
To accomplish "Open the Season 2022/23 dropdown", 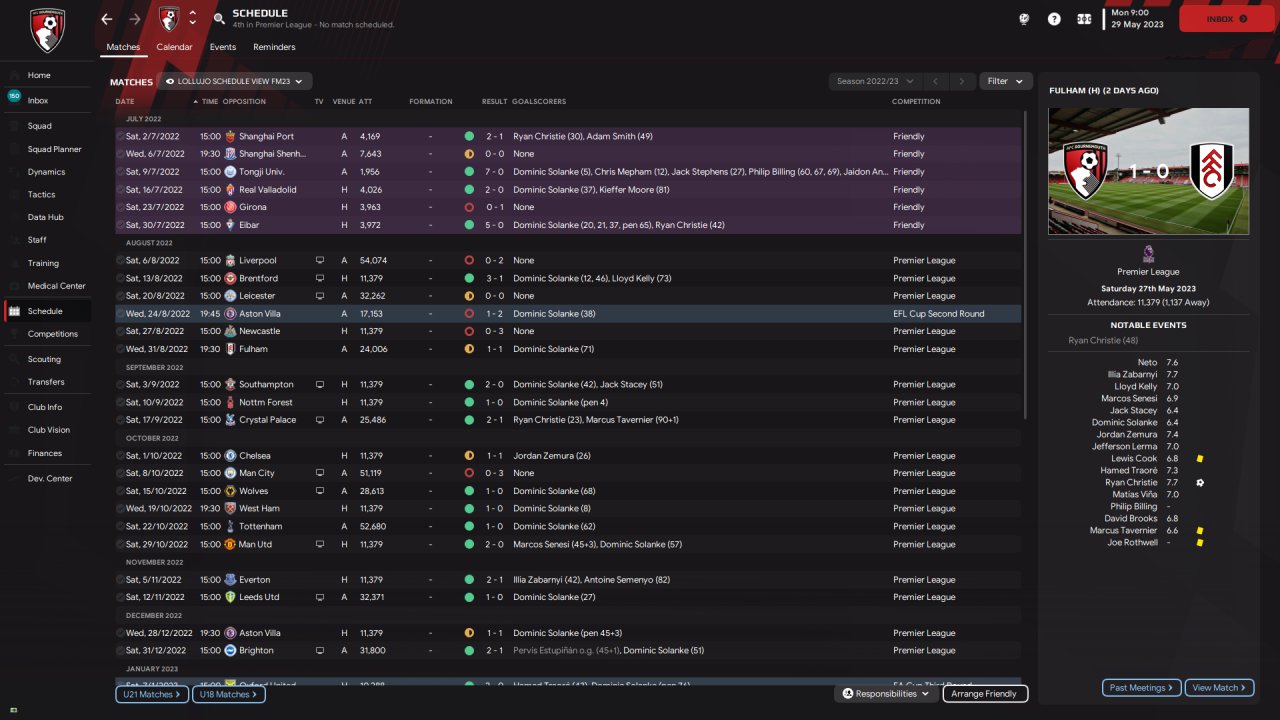I will click(874, 81).
